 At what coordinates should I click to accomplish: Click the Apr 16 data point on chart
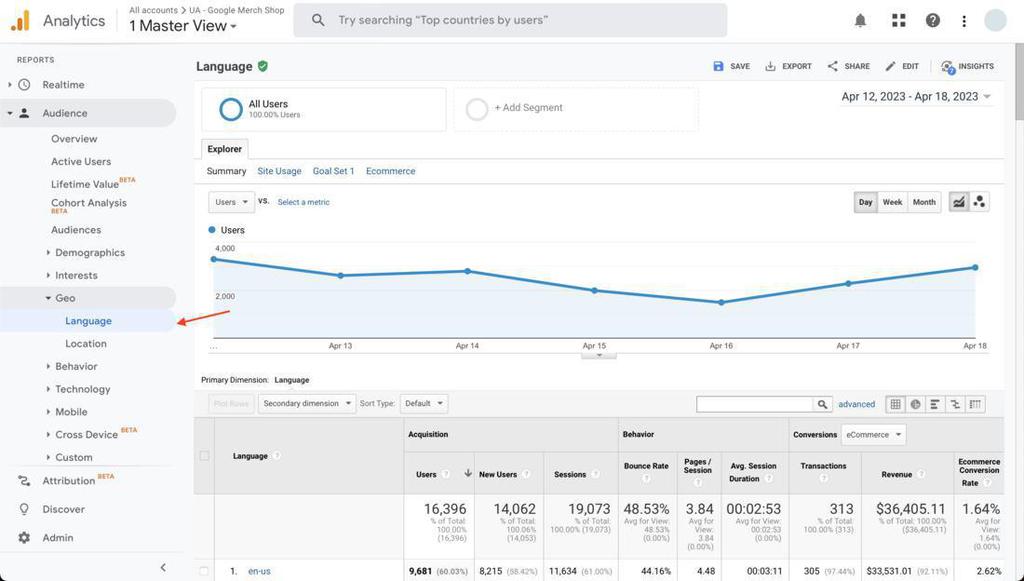tap(721, 302)
